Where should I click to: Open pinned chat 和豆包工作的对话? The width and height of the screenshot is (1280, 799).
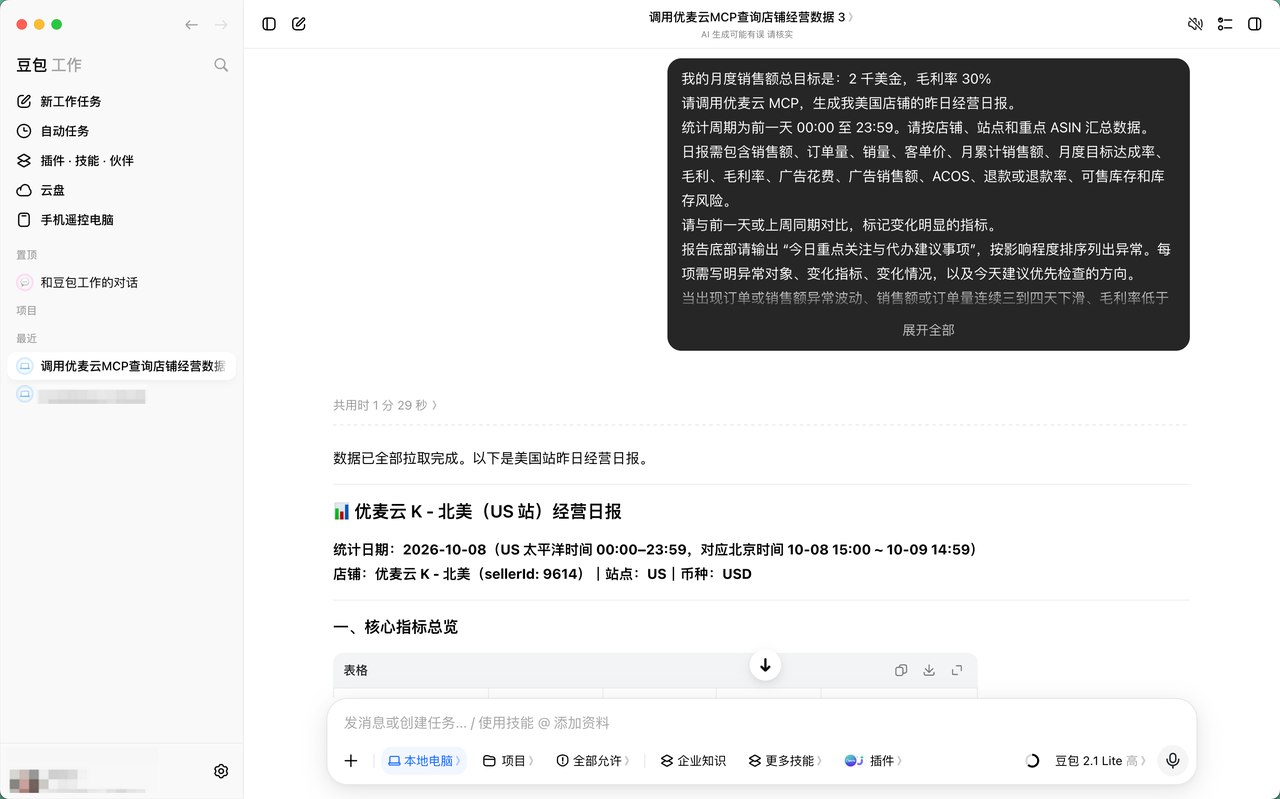tap(121, 282)
